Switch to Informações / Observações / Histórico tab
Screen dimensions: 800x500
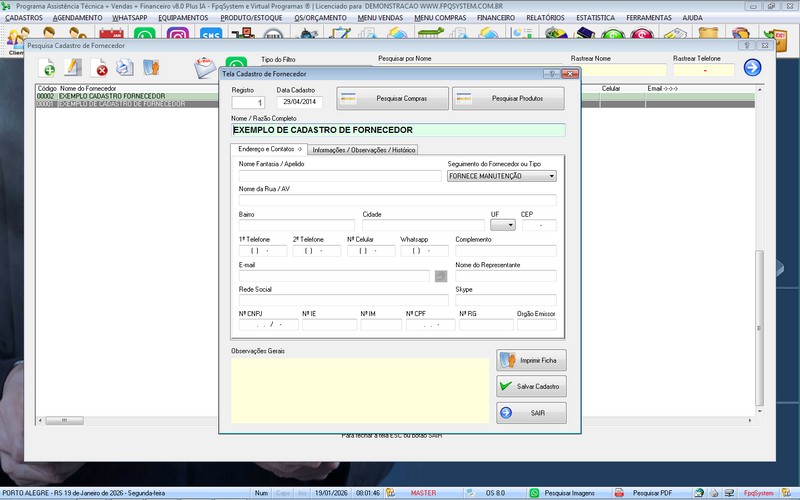pyautogui.click(x=364, y=150)
